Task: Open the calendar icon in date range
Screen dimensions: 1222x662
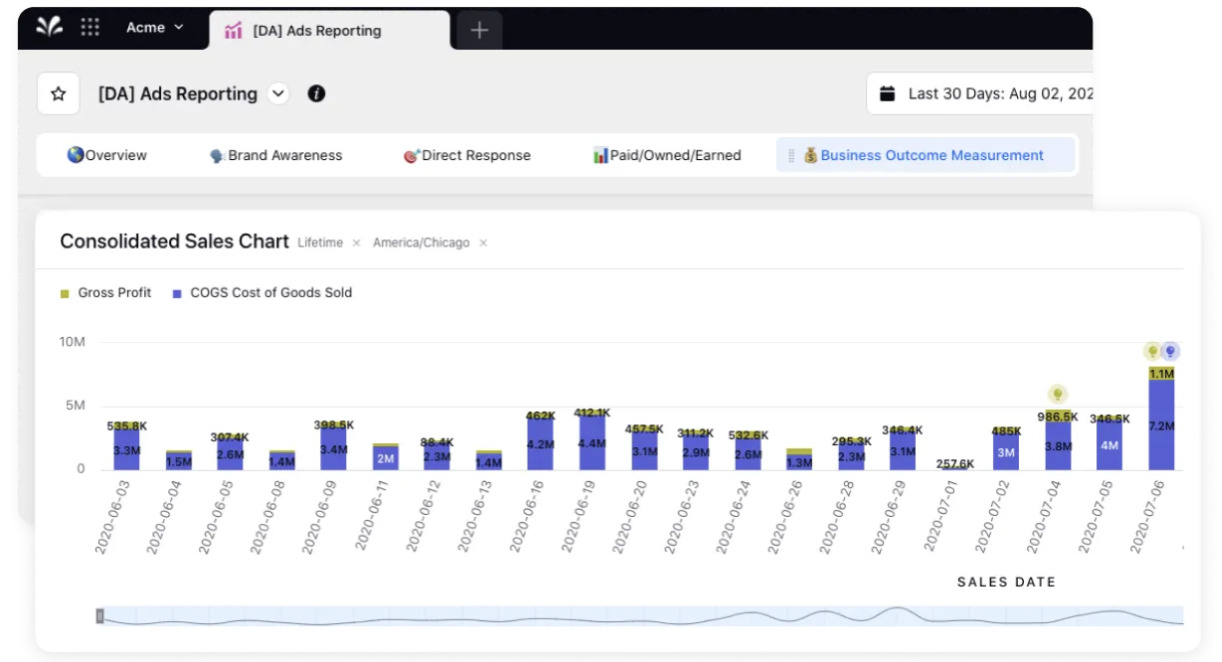Action: click(x=887, y=94)
